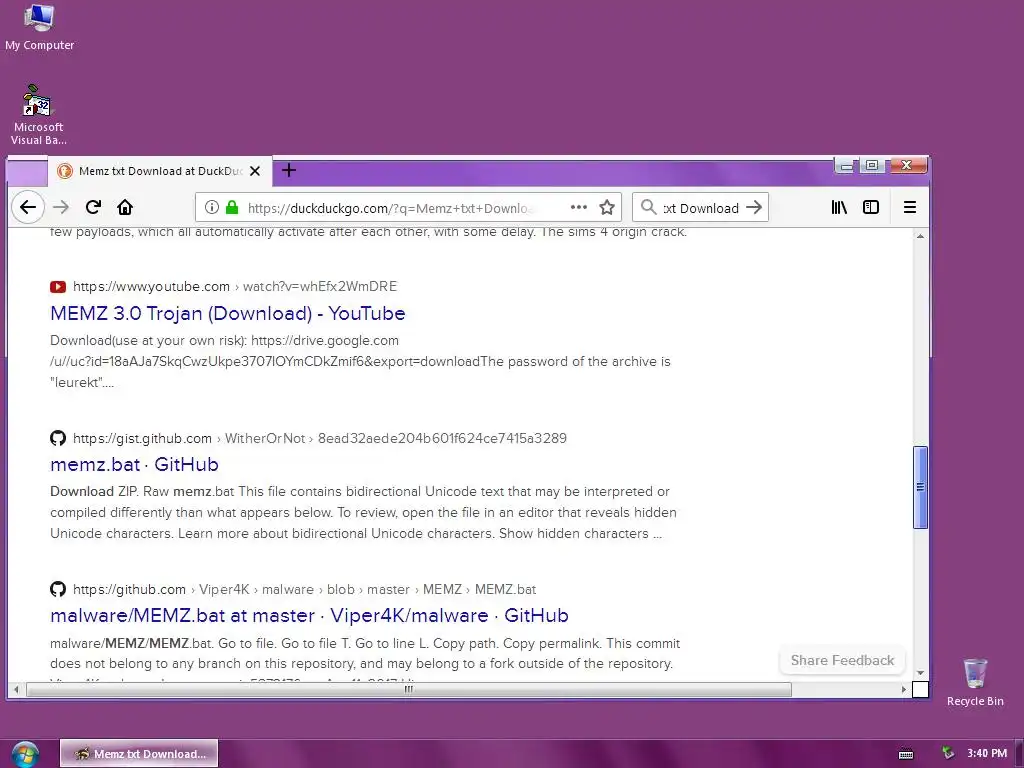Maximize the browser window

tap(872, 165)
